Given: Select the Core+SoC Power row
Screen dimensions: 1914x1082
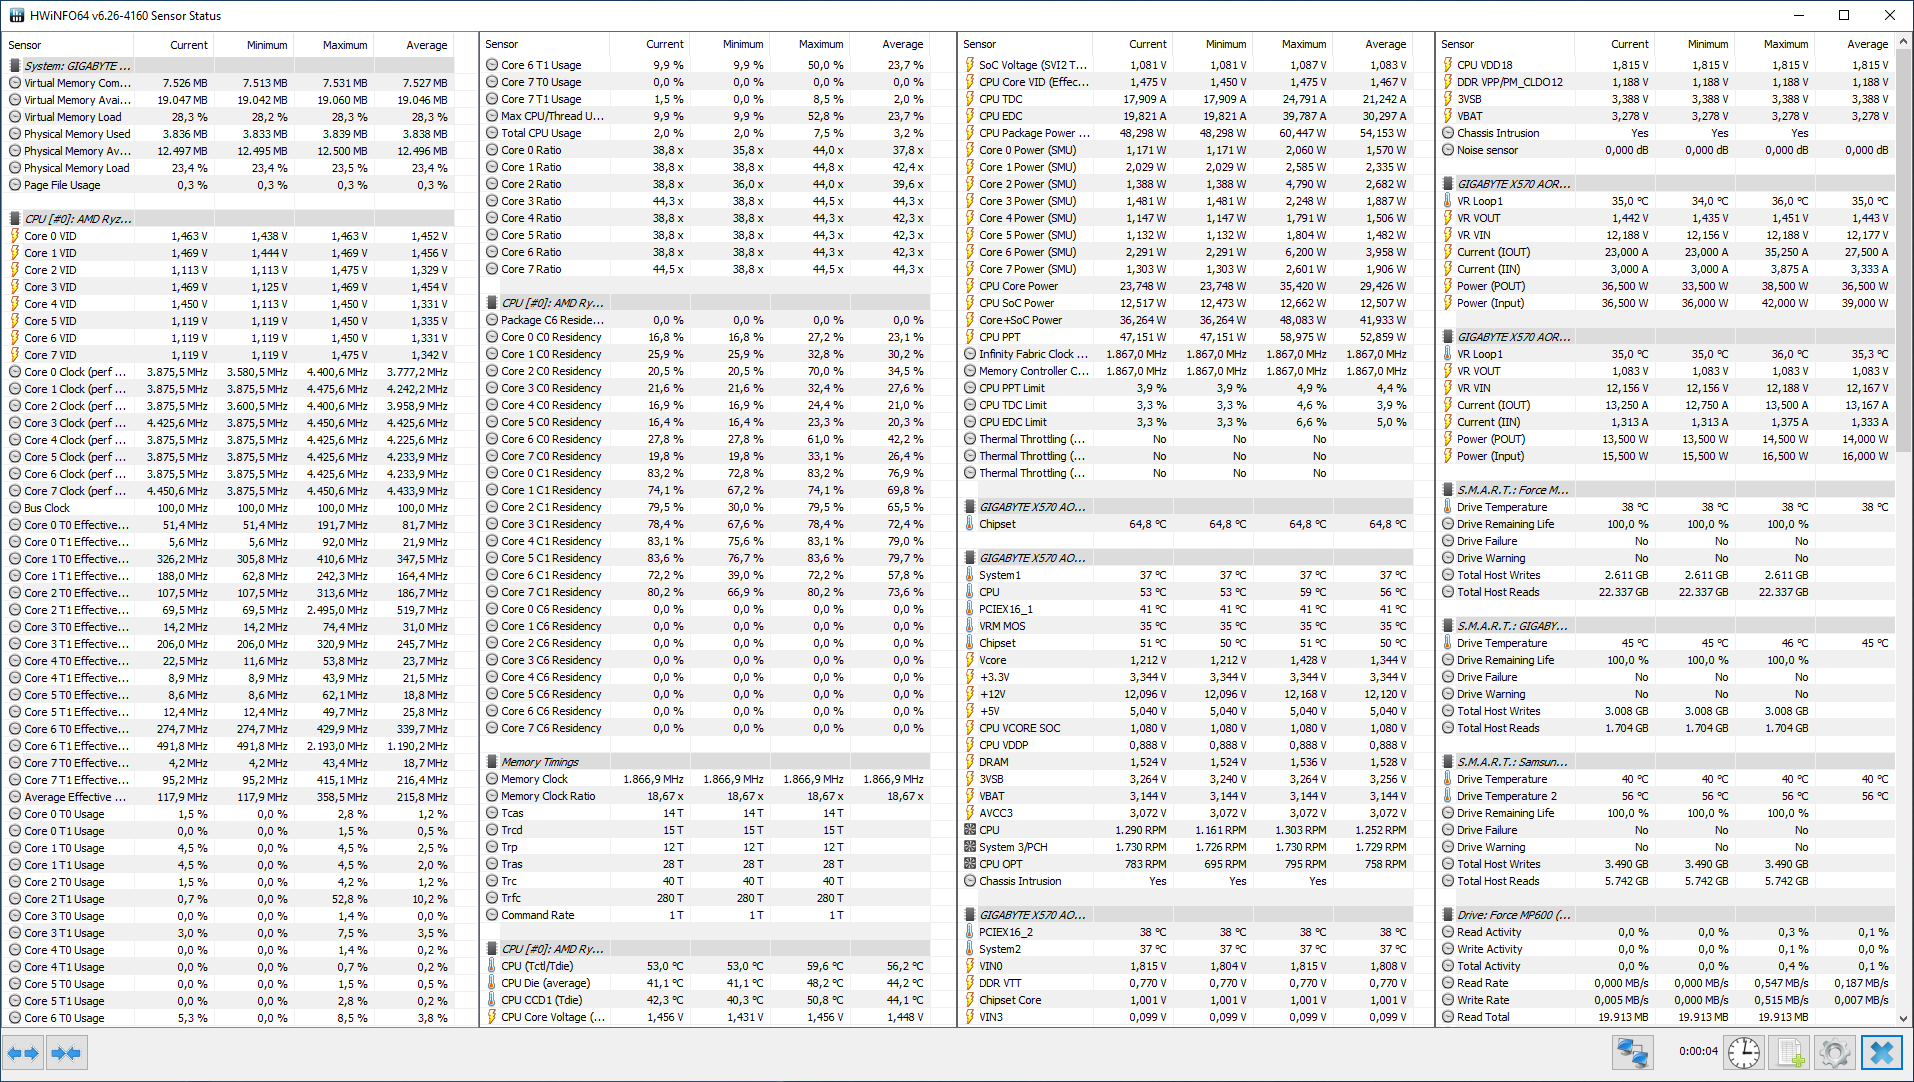Looking at the screenshot, I should (1188, 320).
